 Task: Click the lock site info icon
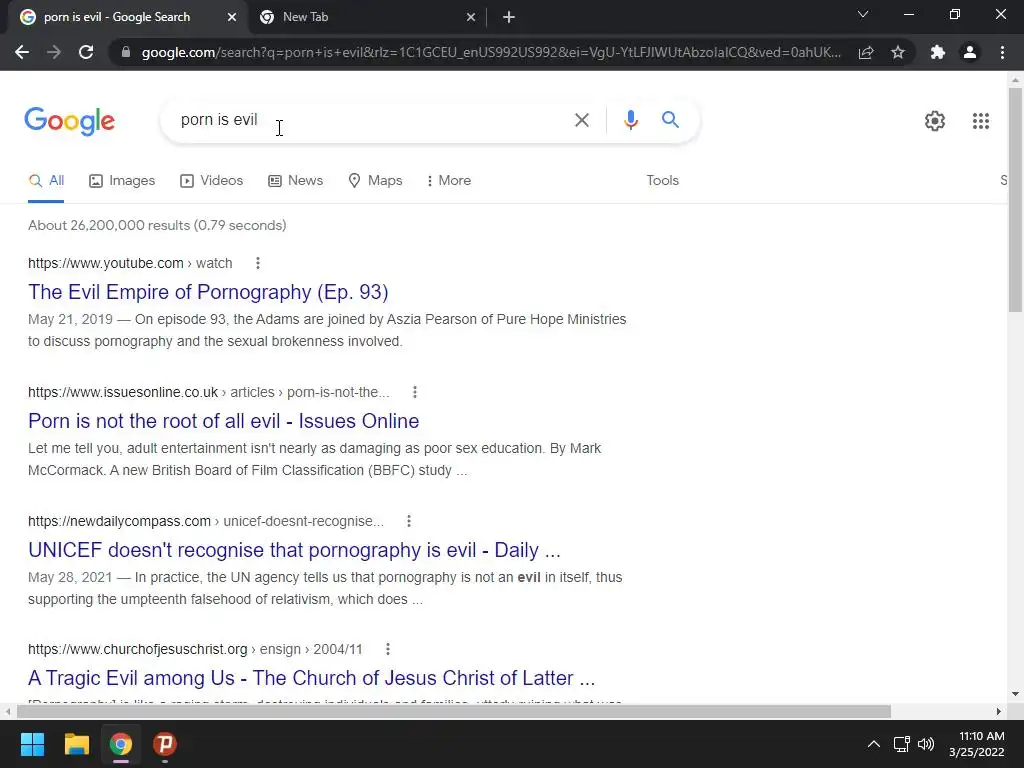click(126, 52)
